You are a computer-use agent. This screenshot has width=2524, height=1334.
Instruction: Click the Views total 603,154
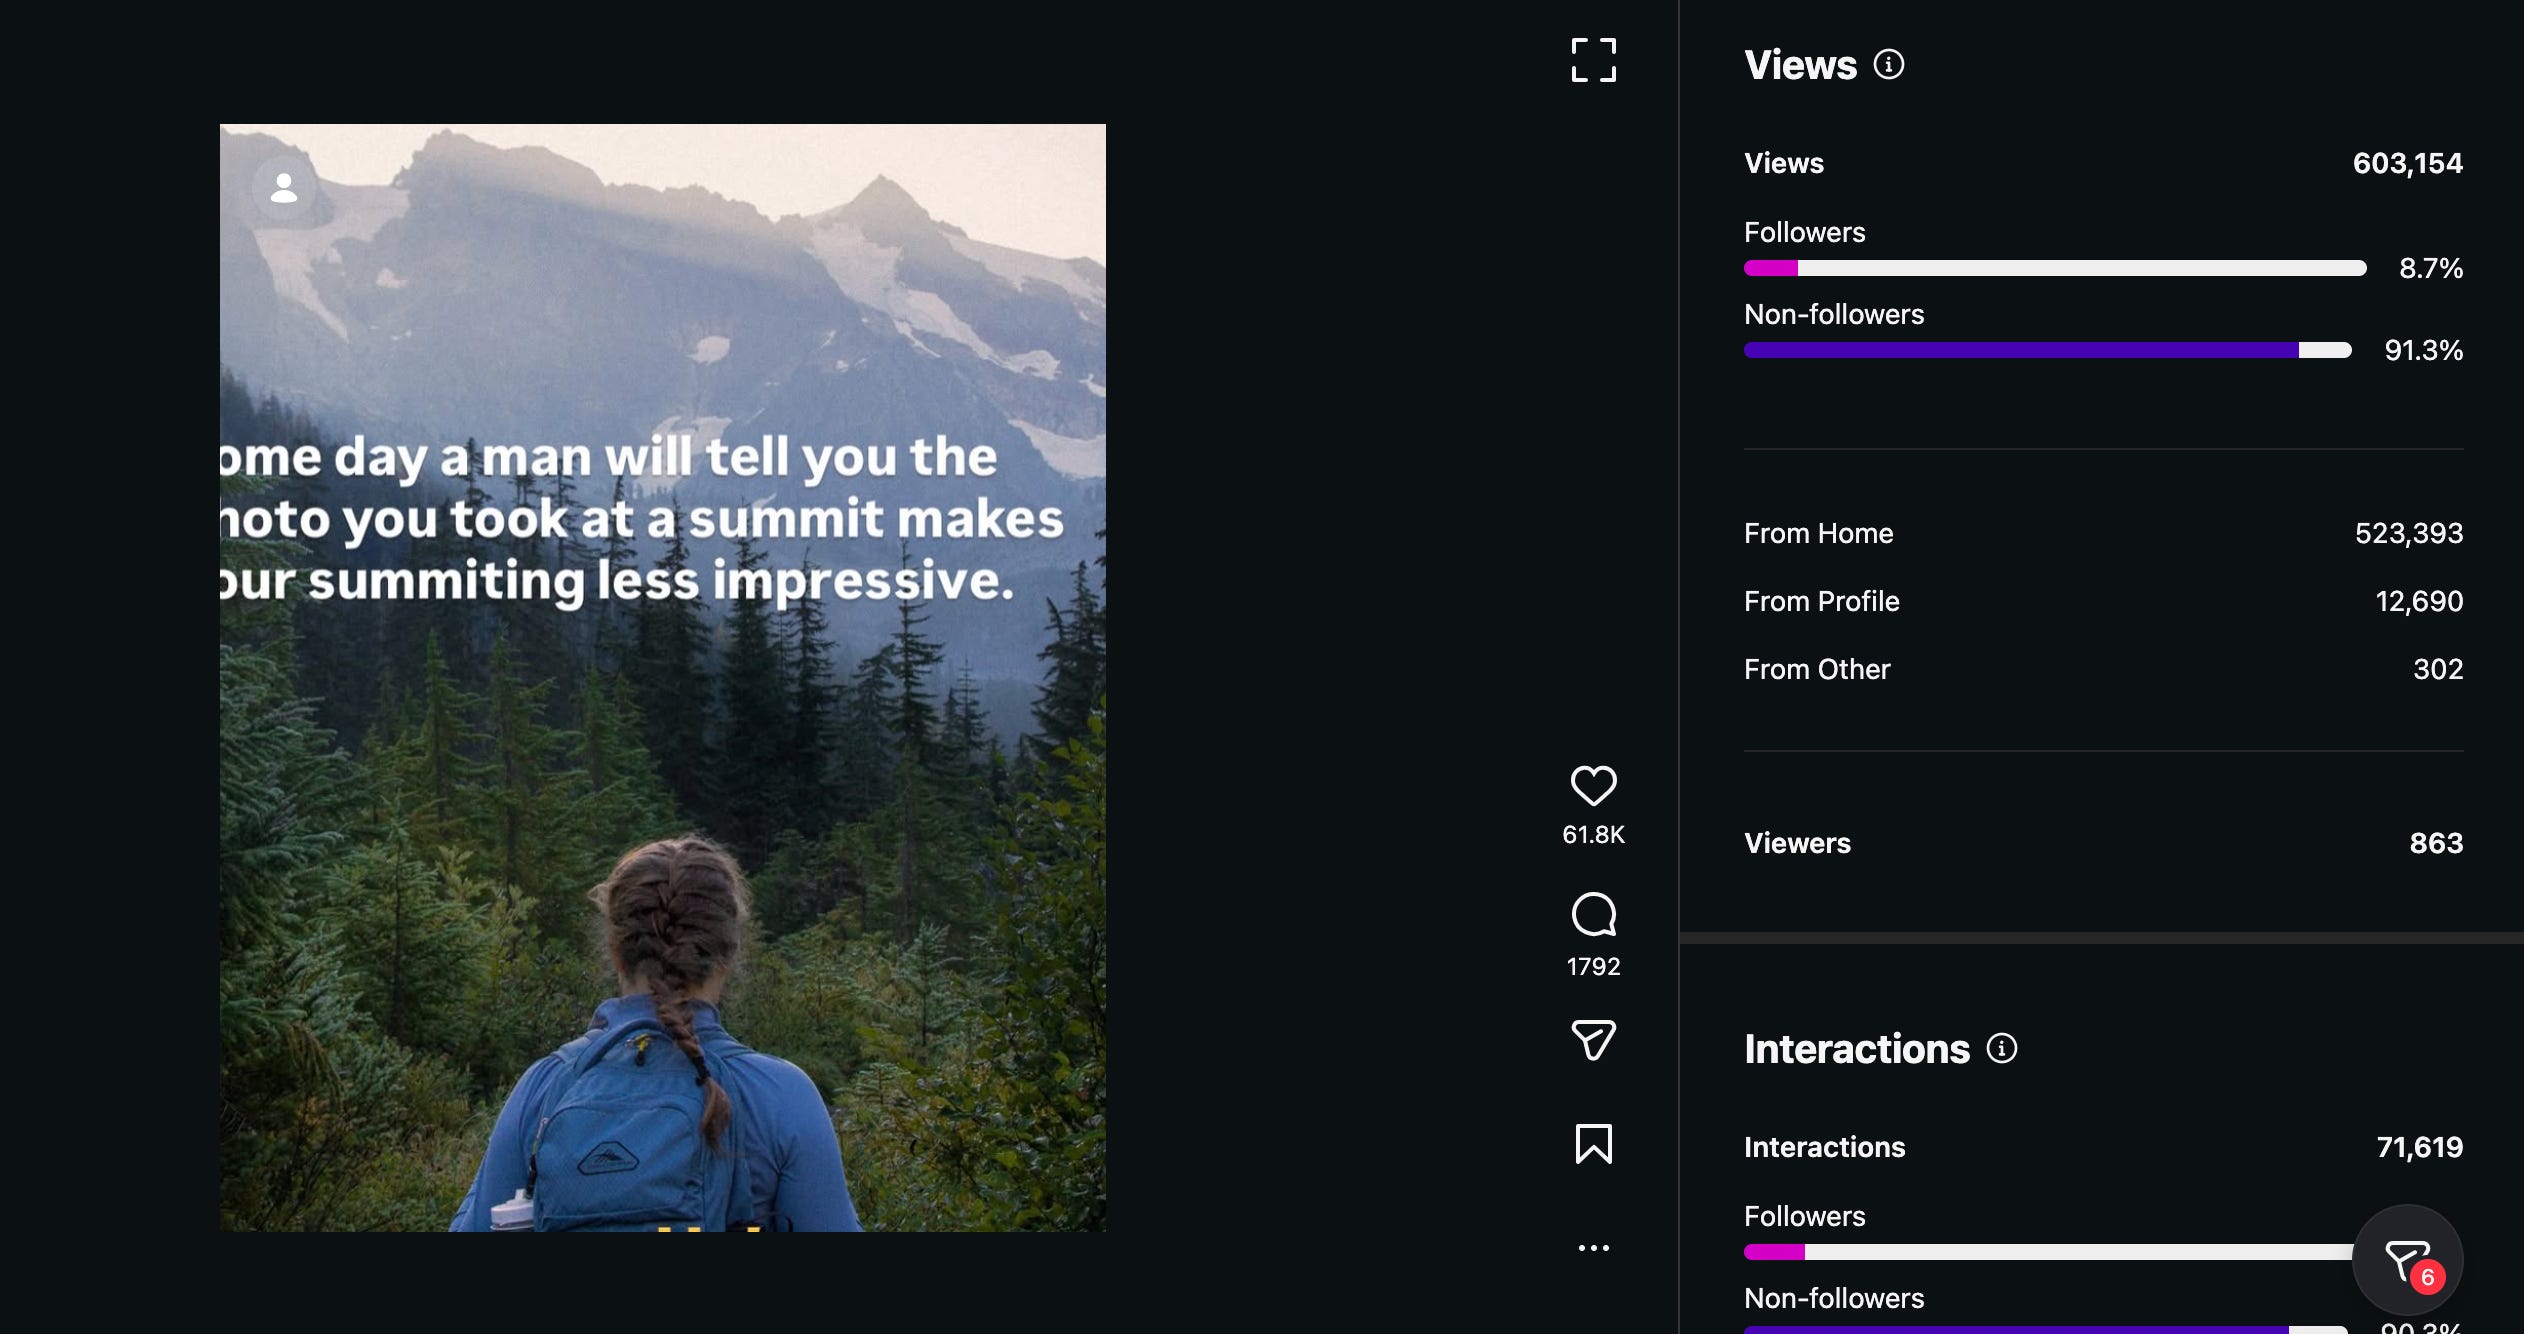2407,163
